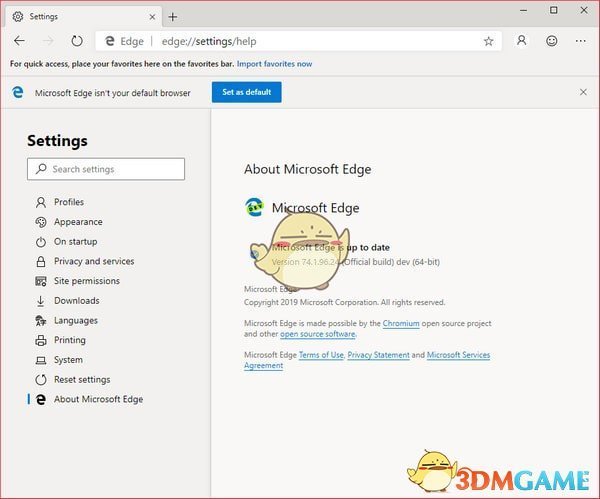This screenshot has width=600, height=499.
Task: Refresh the page with reload icon
Action: coord(77,41)
